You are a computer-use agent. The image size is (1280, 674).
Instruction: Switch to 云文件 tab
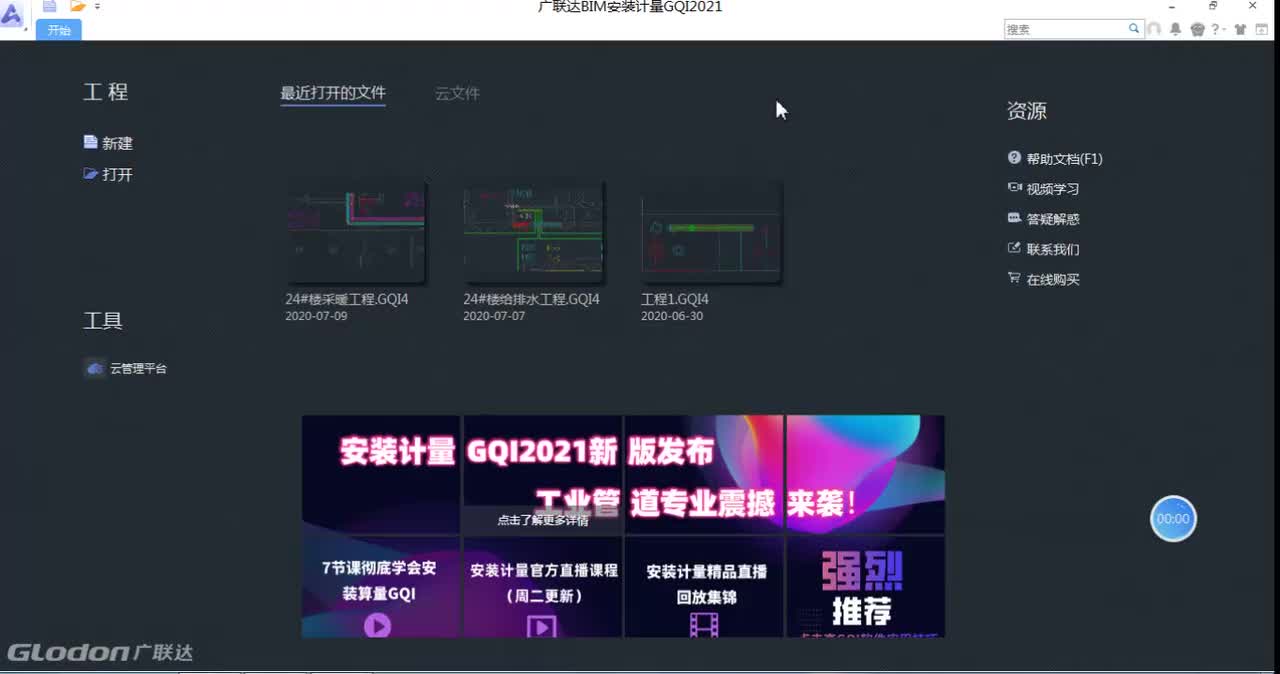[457, 93]
